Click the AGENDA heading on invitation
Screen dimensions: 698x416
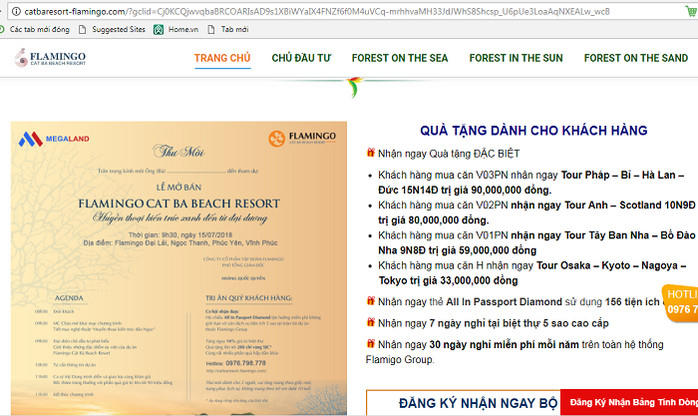[x=69, y=298]
